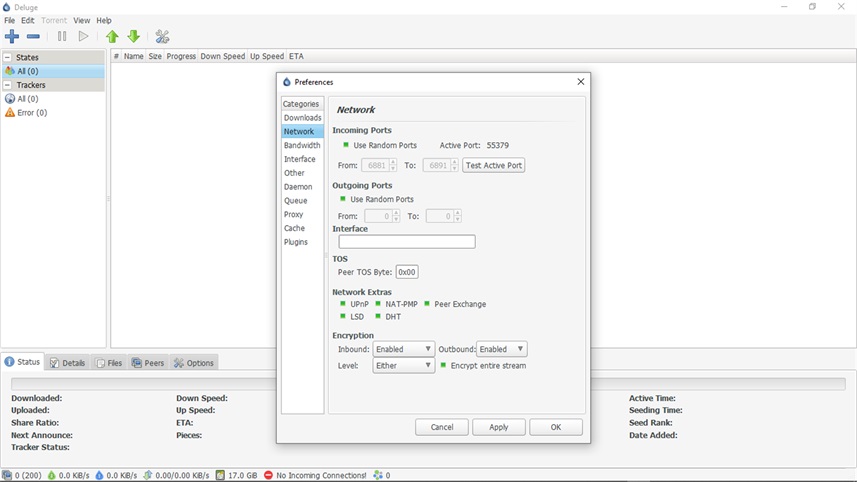Click incoming From port 6881 stepper
The width and height of the screenshot is (857, 482).
tap(393, 165)
